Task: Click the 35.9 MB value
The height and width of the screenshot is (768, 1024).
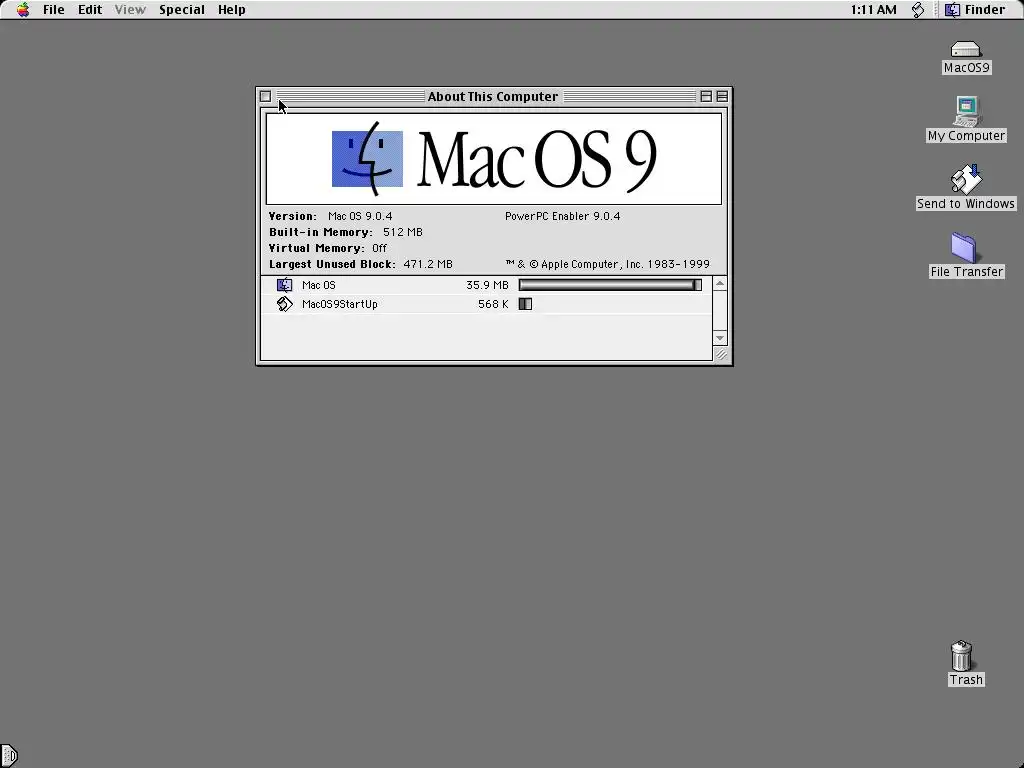Action: click(487, 285)
